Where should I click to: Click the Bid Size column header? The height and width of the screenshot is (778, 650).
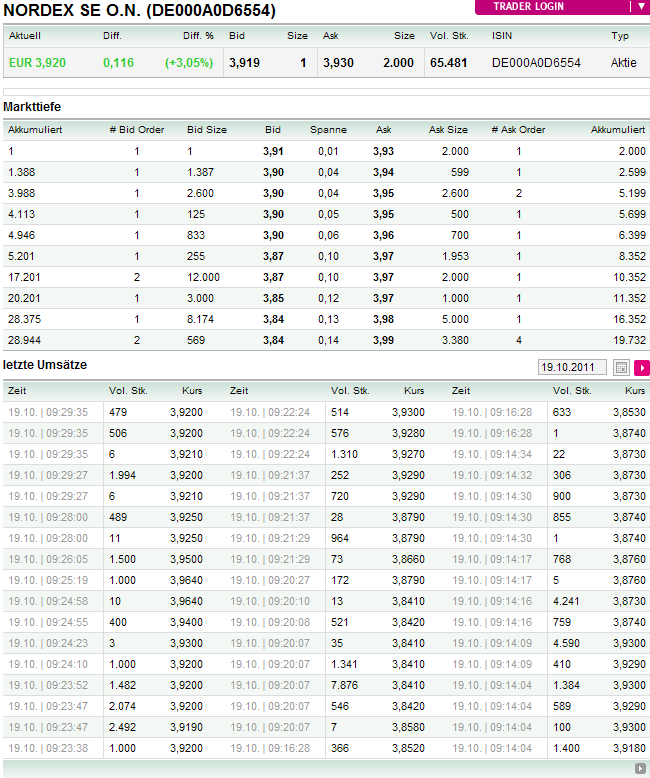click(x=206, y=130)
